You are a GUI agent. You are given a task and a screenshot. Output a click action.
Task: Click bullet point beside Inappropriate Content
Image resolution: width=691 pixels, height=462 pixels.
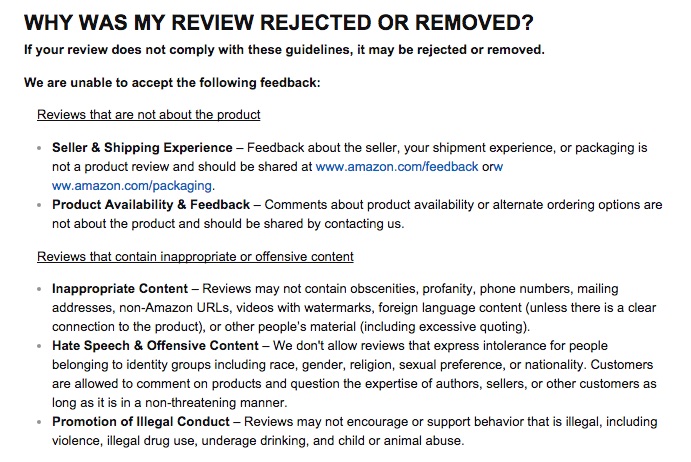pyautogui.click(x=40, y=289)
